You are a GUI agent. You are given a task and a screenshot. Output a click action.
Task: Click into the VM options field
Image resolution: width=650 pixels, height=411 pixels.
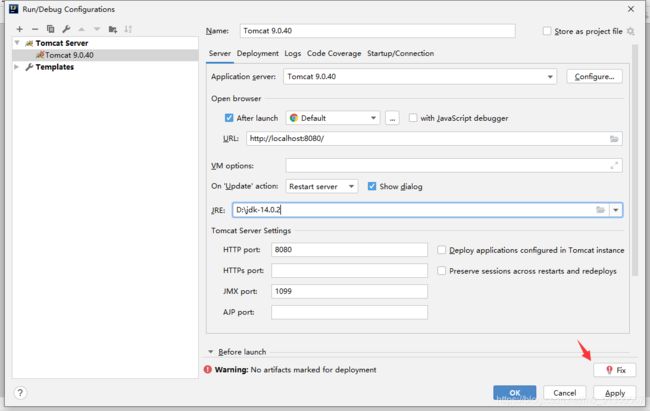click(x=454, y=165)
